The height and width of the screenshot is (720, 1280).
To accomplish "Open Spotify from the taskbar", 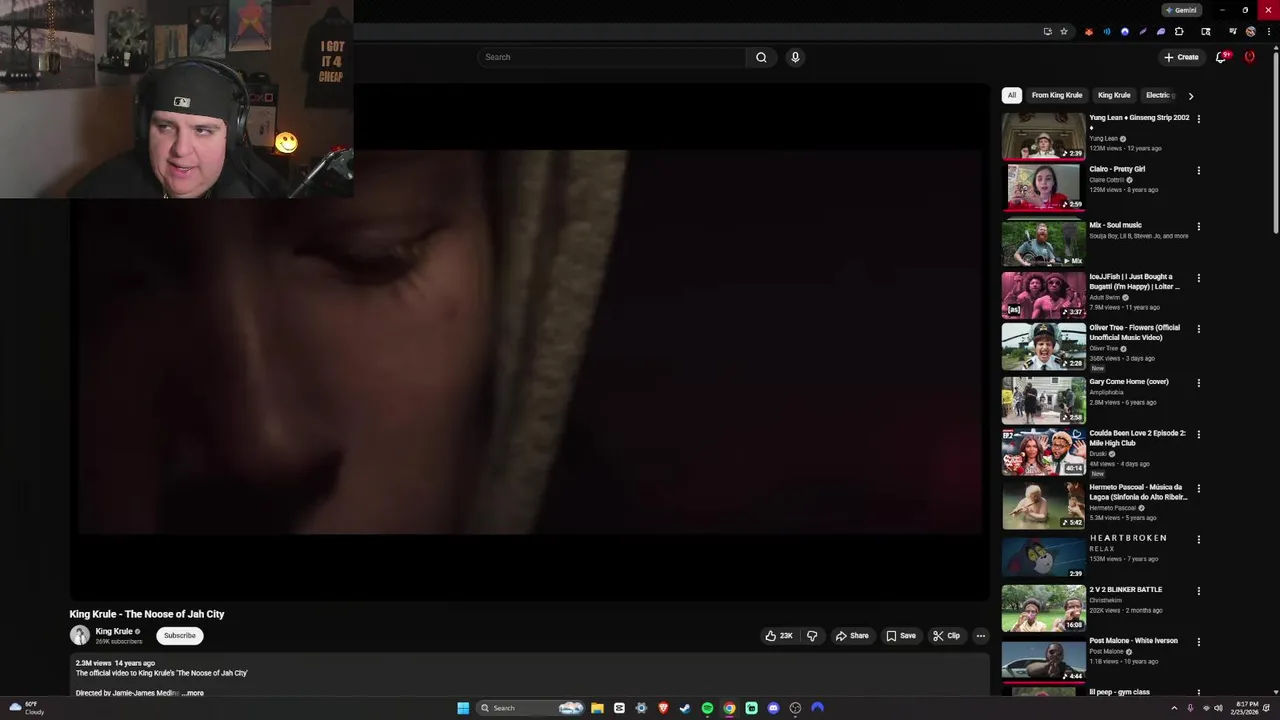I will coord(707,708).
